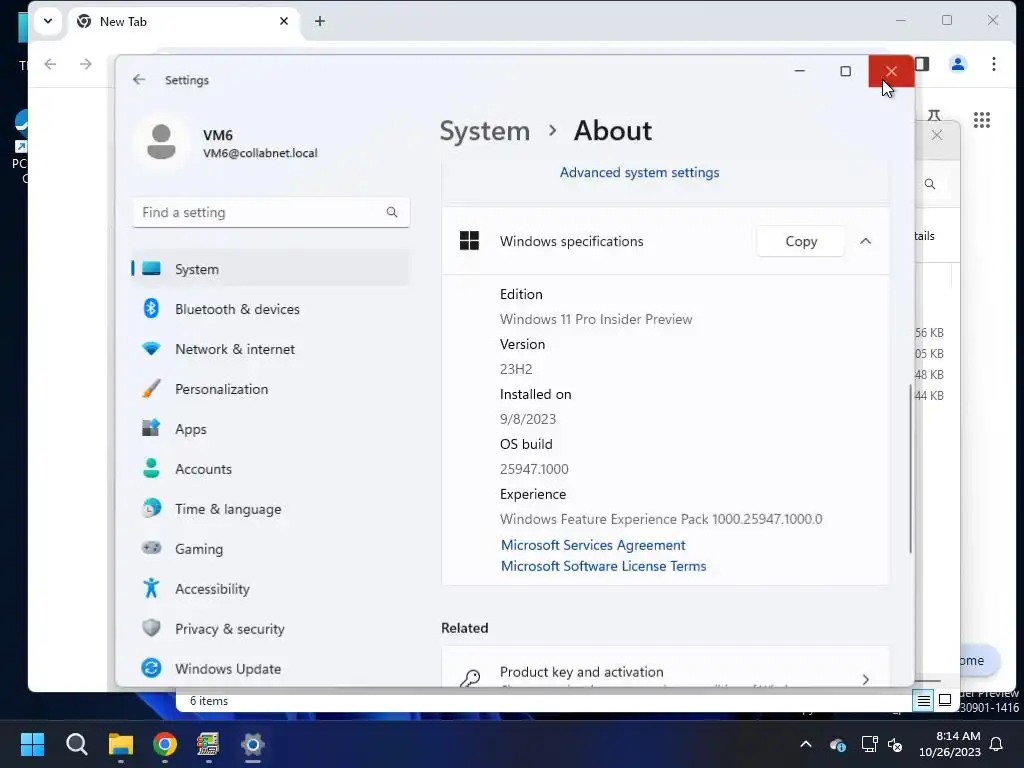Select the Installed on date 9/8/2023
This screenshot has height=768, width=1024.
[x=528, y=419]
